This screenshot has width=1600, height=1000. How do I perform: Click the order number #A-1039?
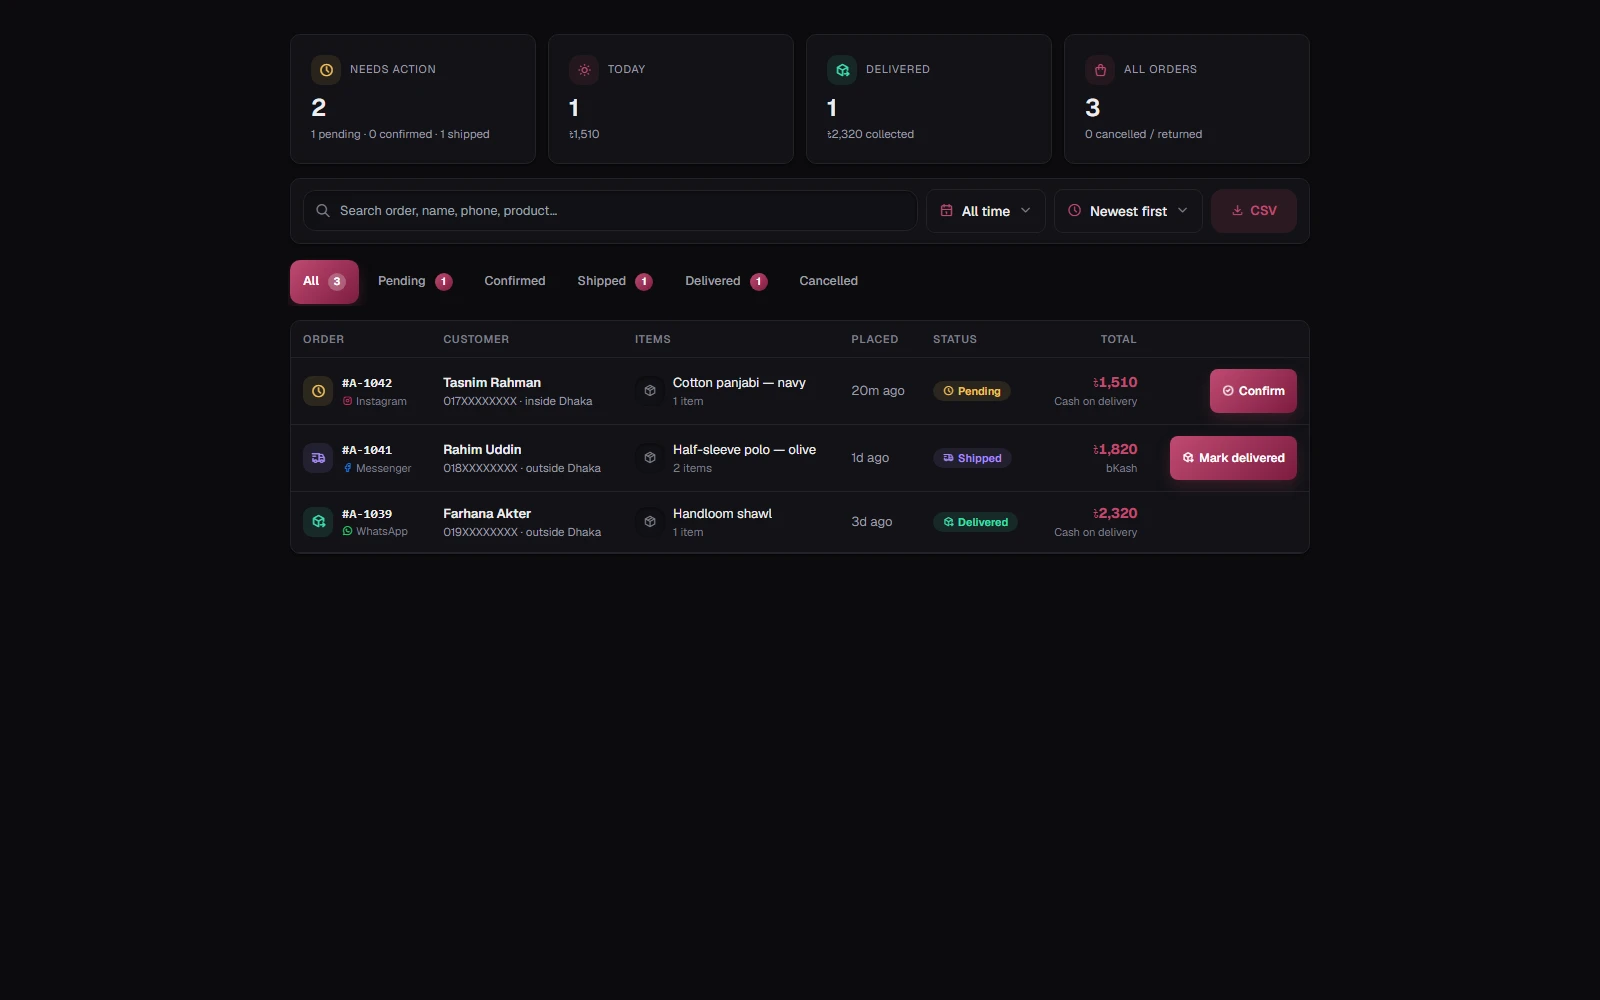click(367, 514)
